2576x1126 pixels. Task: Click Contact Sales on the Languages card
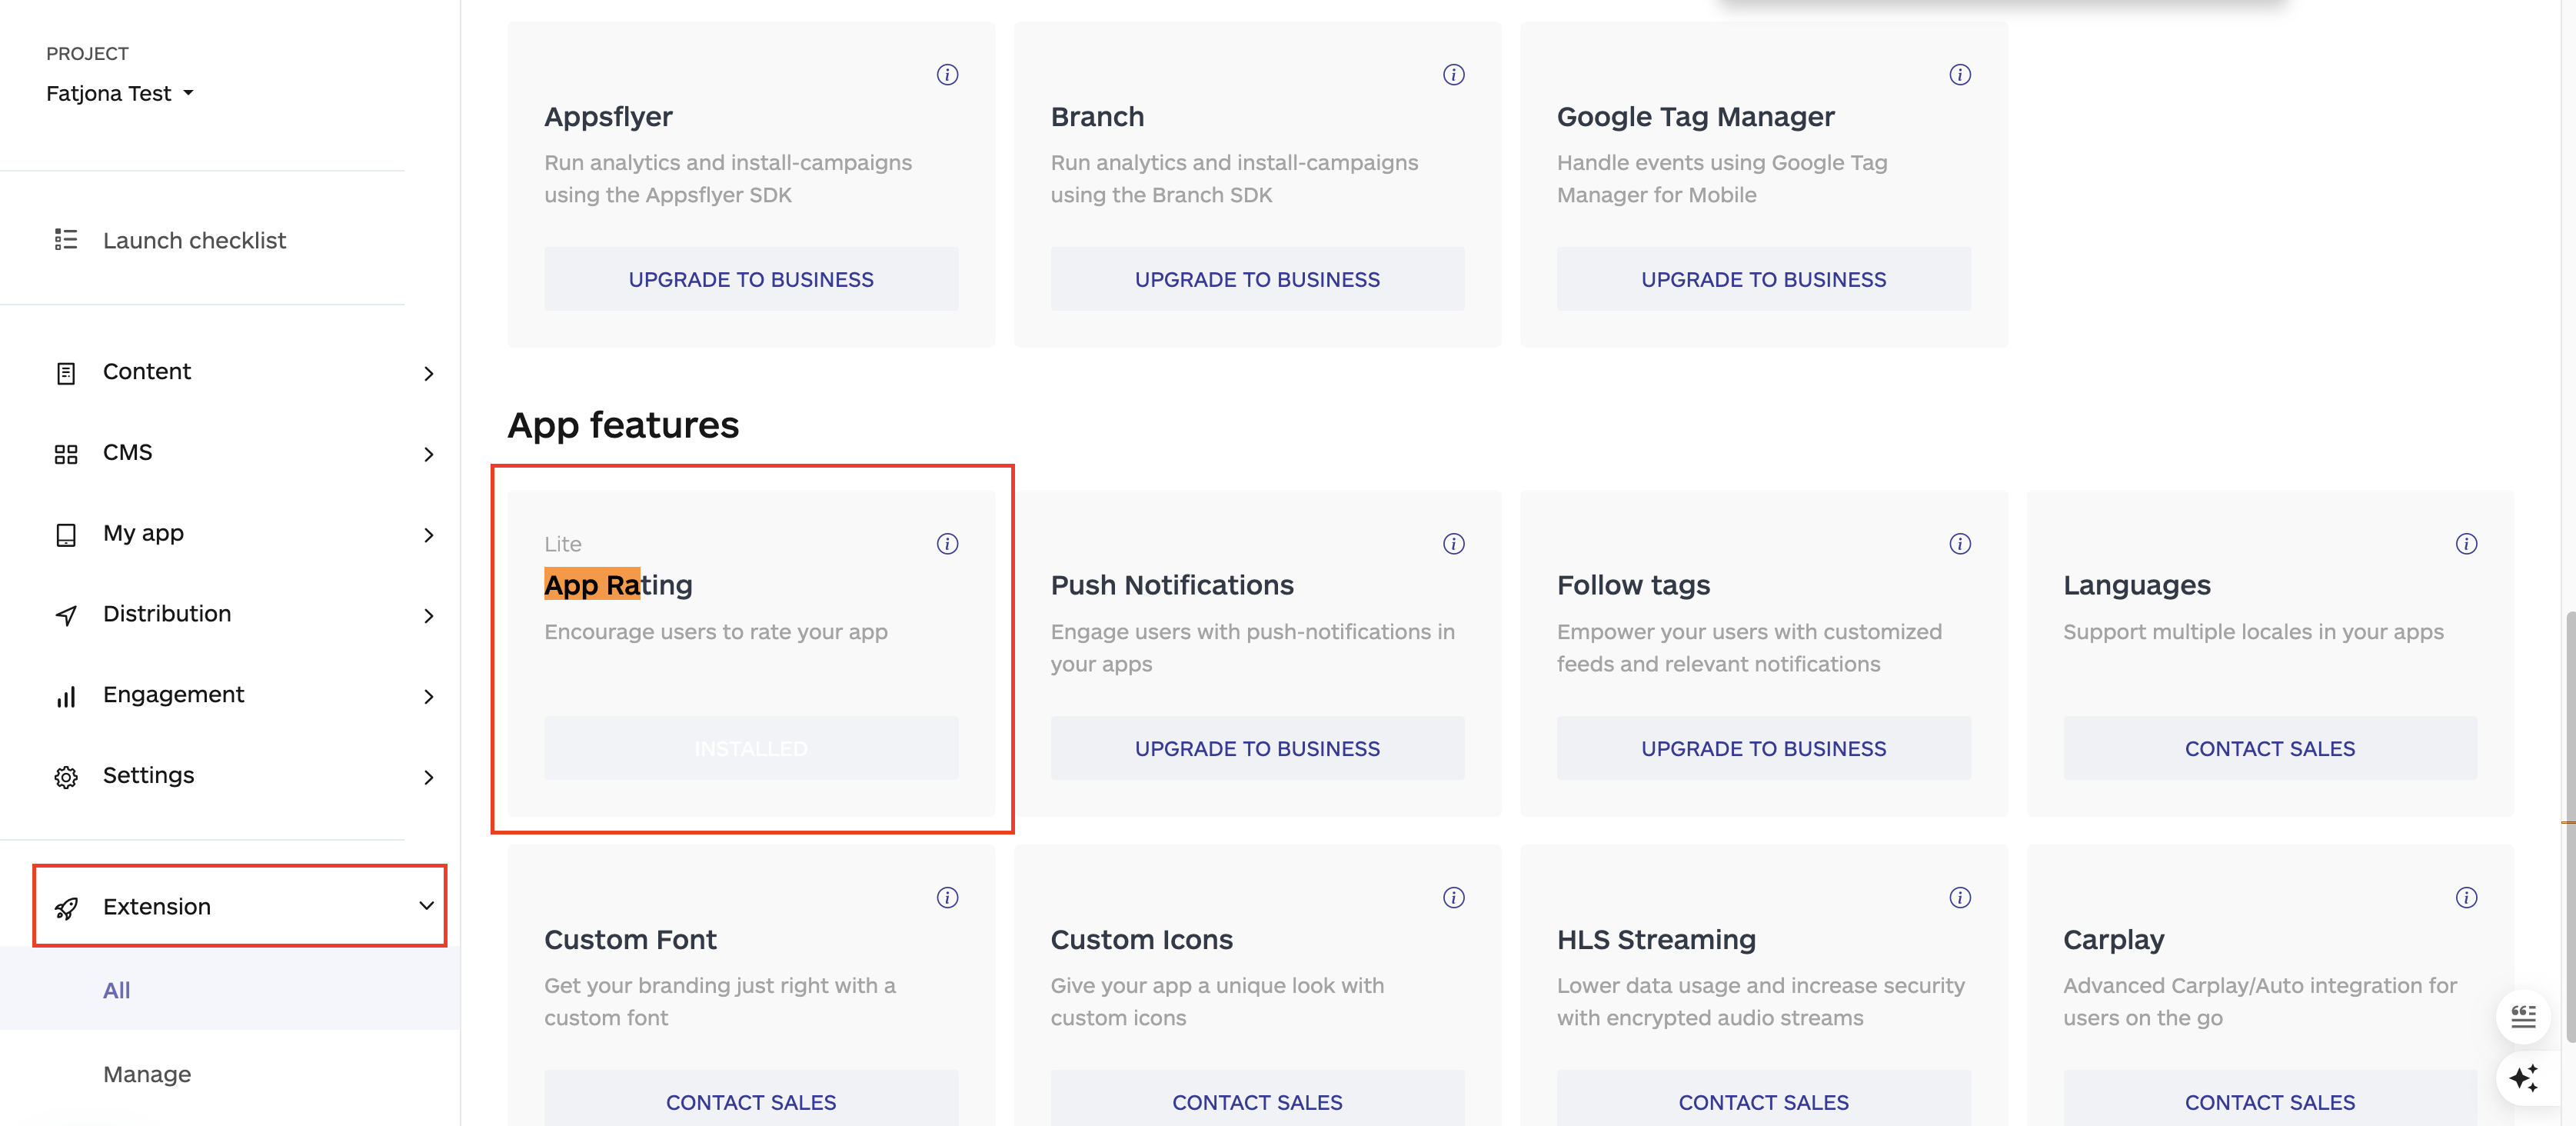(2269, 748)
